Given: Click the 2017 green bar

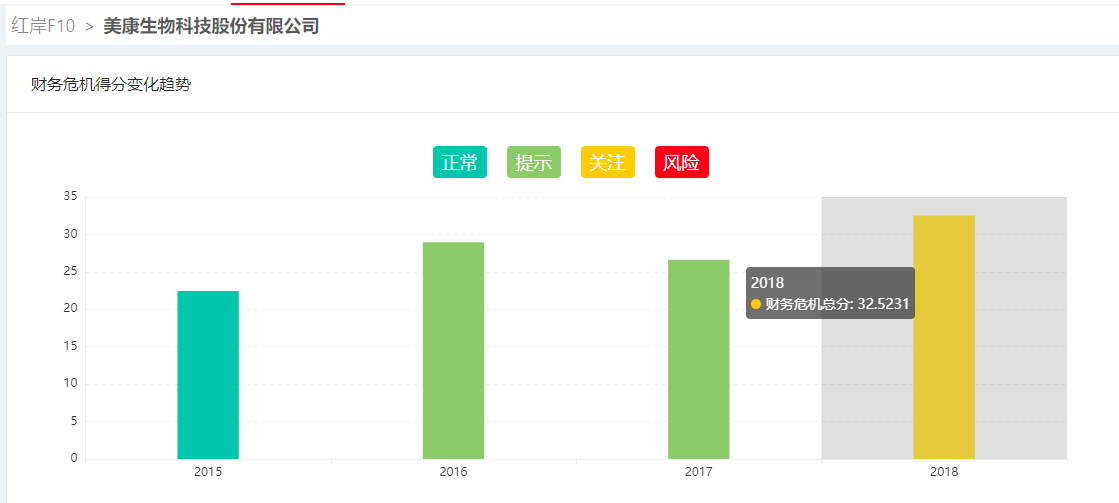Looking at the screenshot, I should coord(699,359).
